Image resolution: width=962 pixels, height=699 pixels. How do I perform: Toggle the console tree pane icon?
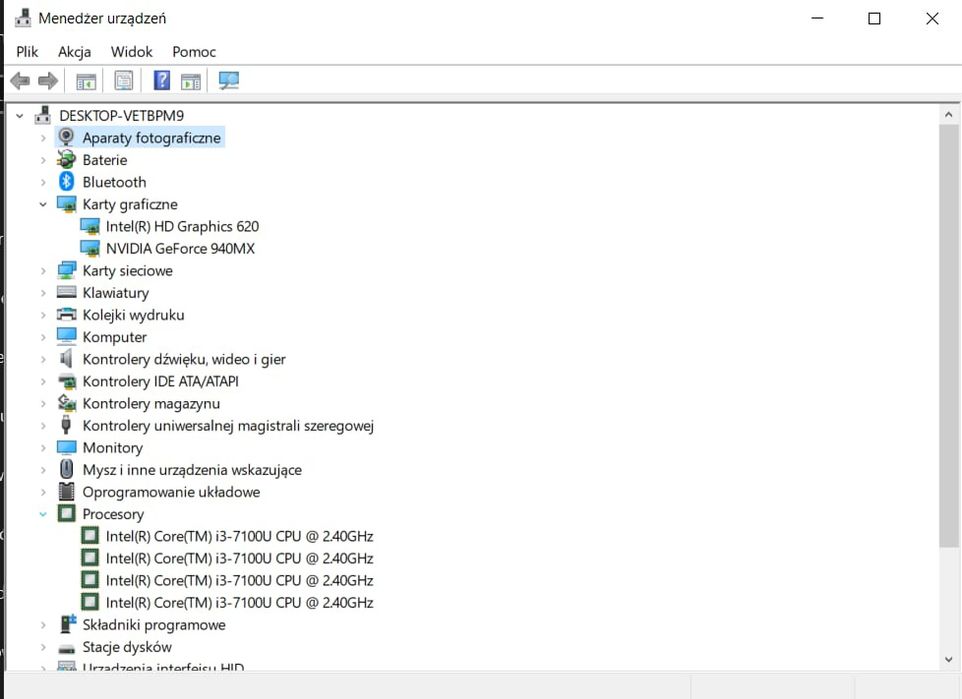[86, 81]
